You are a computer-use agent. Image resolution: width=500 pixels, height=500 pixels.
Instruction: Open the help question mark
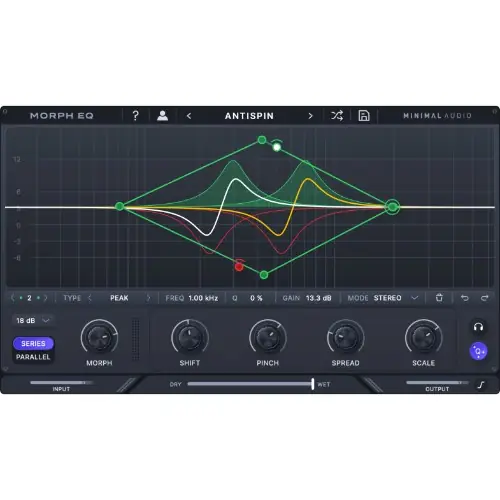click(135, 116)
